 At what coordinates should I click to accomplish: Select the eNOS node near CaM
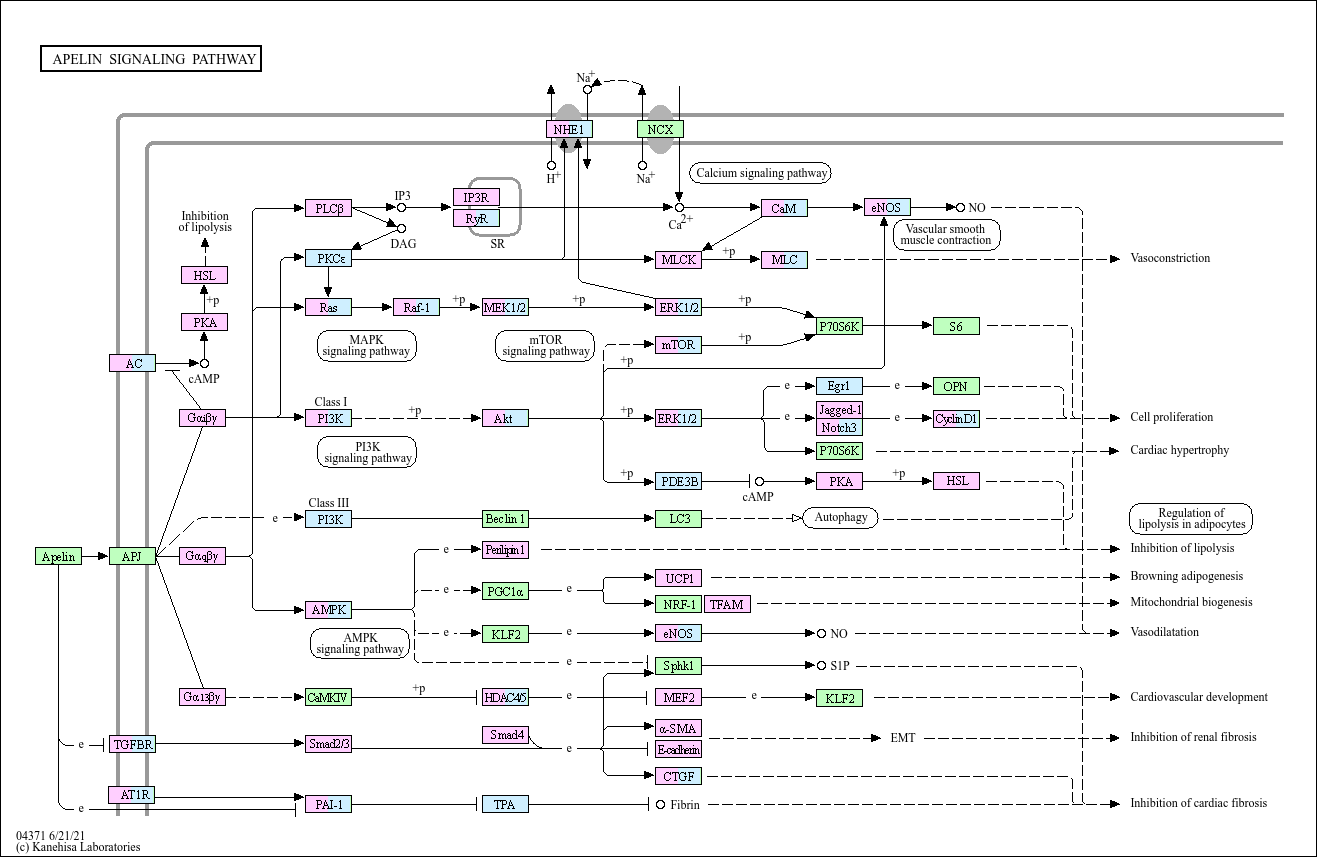coord(884,208)
